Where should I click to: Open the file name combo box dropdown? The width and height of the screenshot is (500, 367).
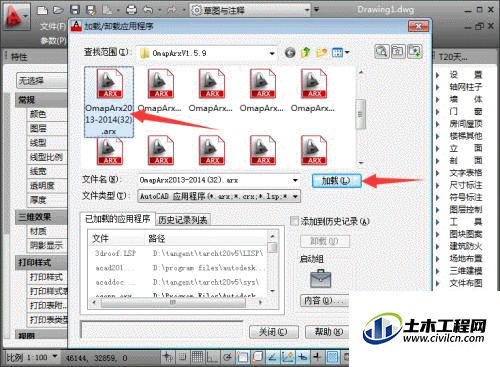(x=295, y=180)
